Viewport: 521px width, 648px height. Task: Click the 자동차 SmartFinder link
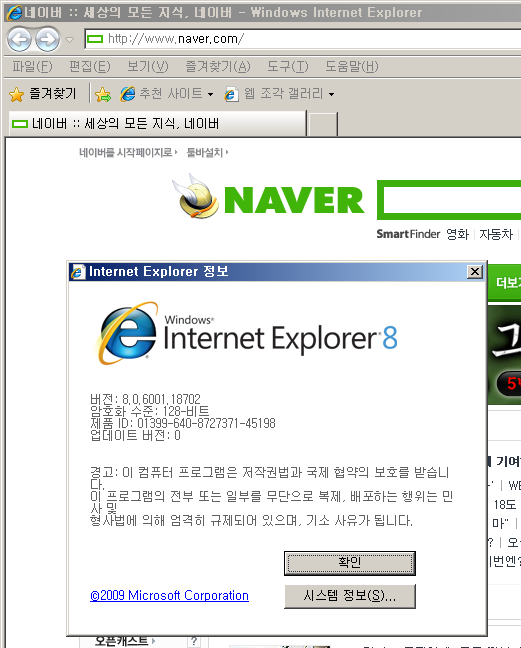[x=496, y=234]
